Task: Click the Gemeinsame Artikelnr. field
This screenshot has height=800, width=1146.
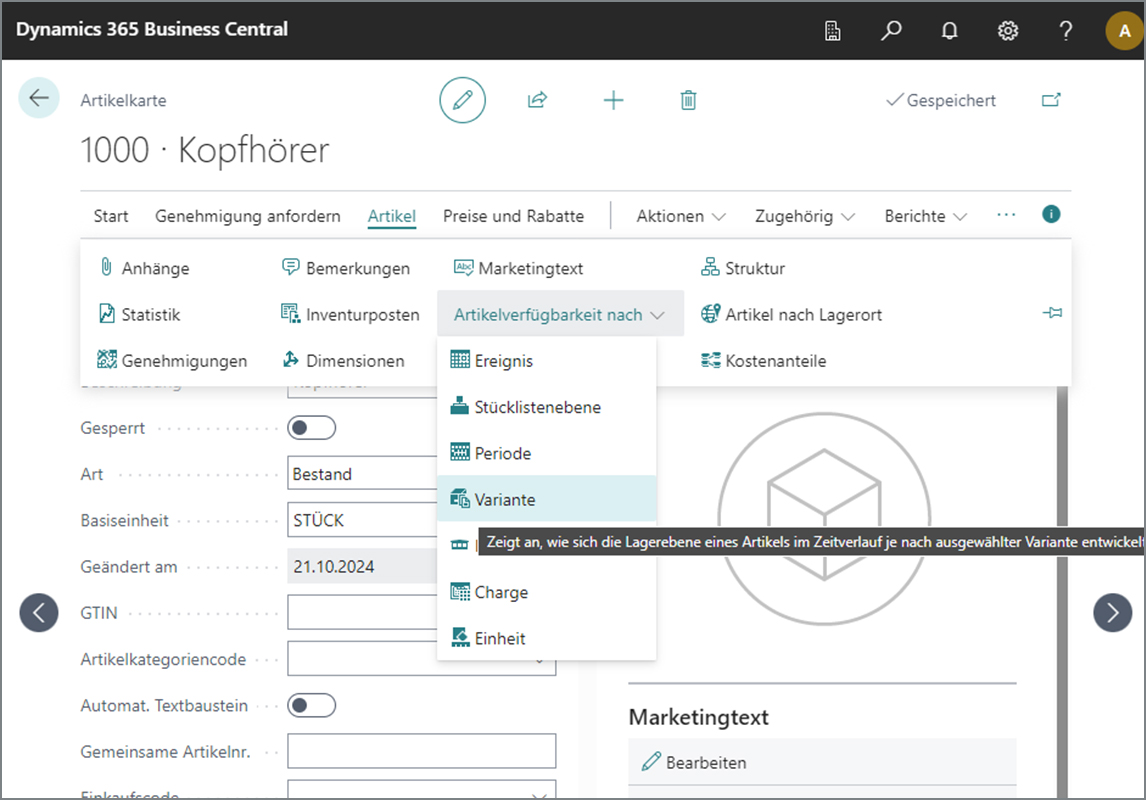Action: (422, 751)
